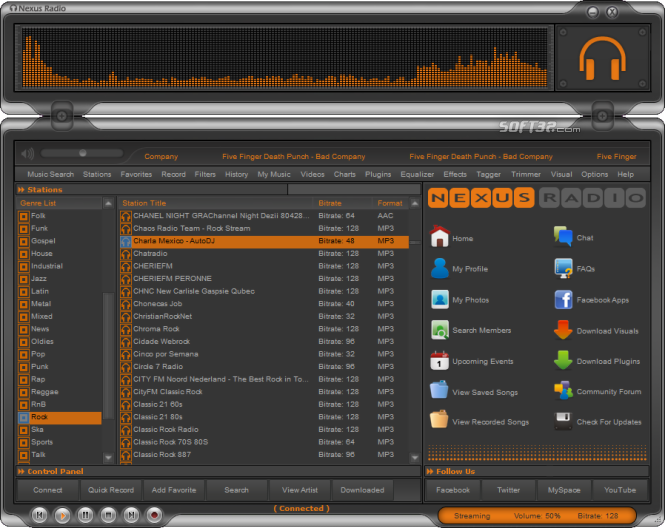Viewport: 665px width, 528px height.
Task: Open the Favorites menu
Action: (x=136, y=174)
